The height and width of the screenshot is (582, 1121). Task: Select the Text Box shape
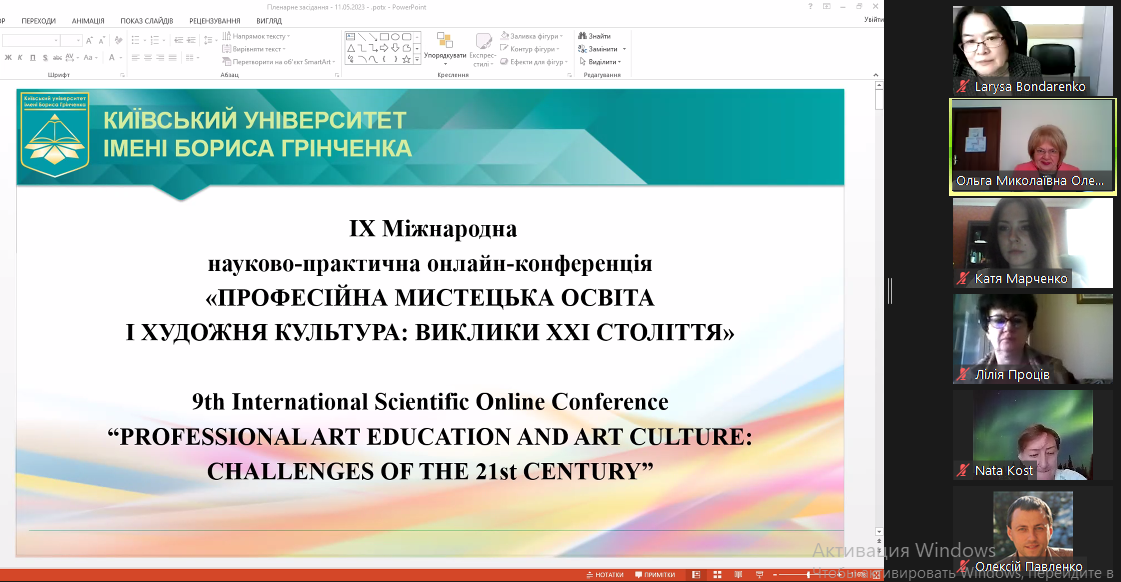350,36
